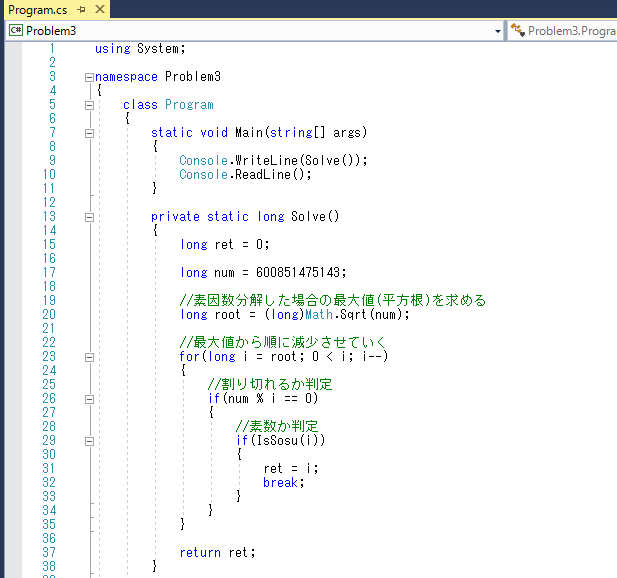617x578 pixels.
Task: Select the Program.cs document tab
Action: (38, 10)
